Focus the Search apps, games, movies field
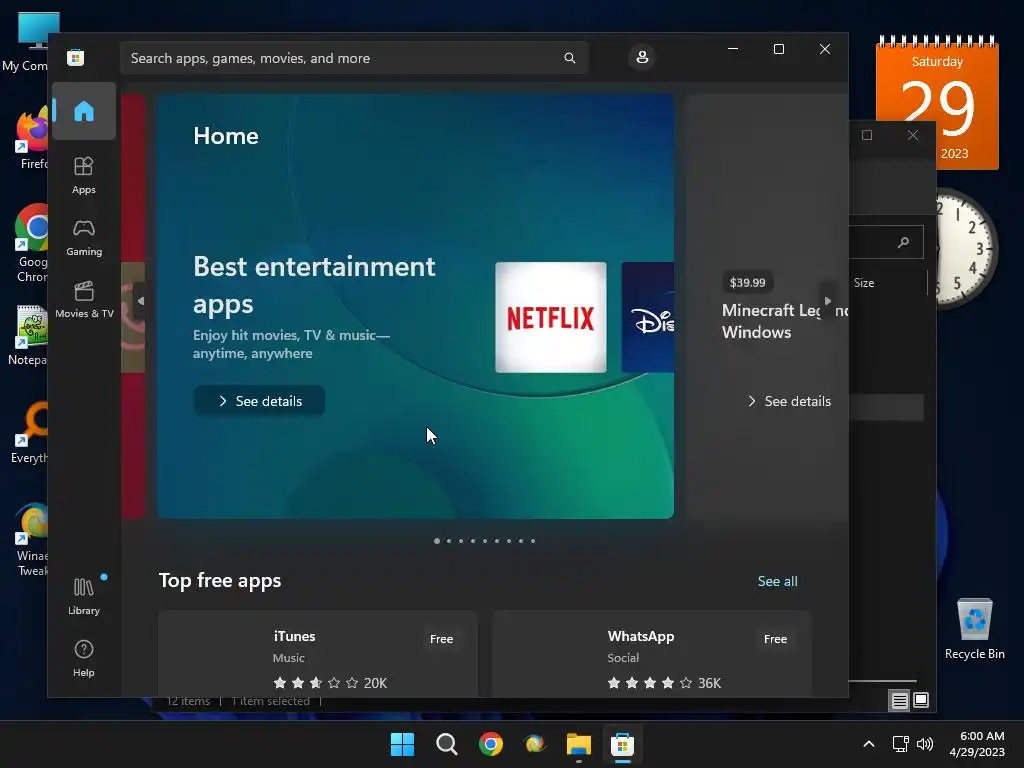The width and height of the screenshot is (1024, 768). click(x=354, y=58)
